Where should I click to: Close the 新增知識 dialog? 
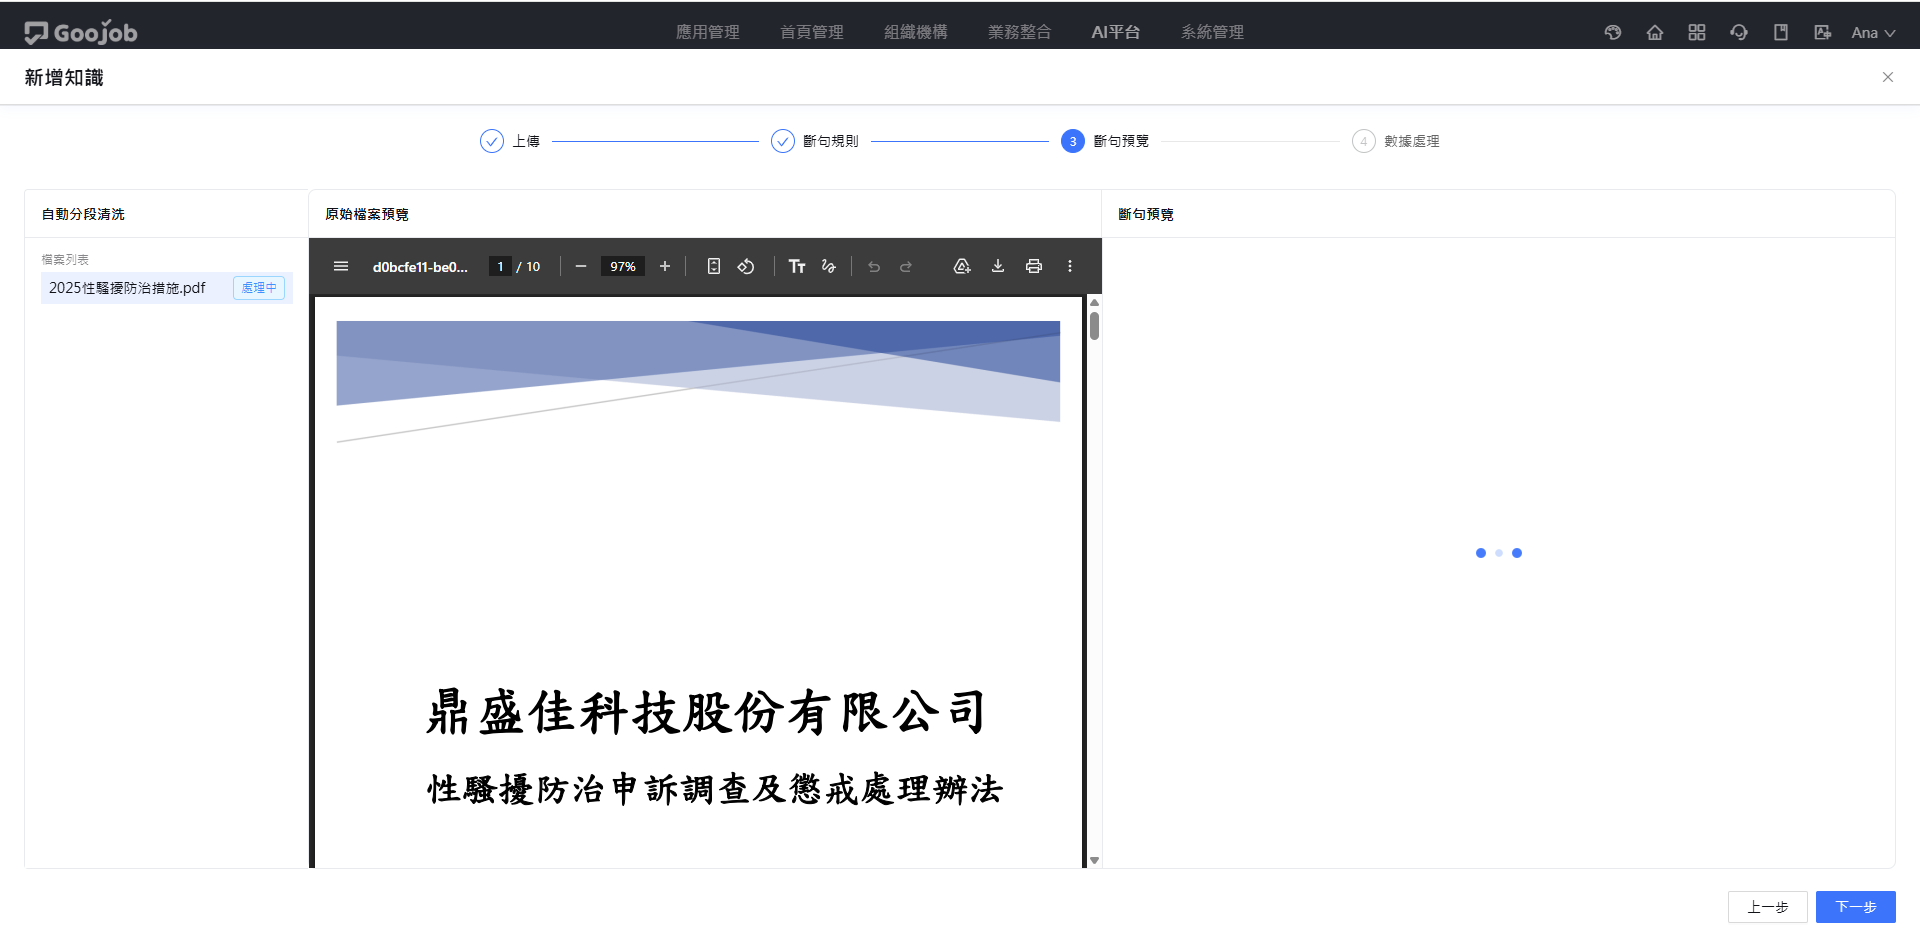tap(1888, 77)
